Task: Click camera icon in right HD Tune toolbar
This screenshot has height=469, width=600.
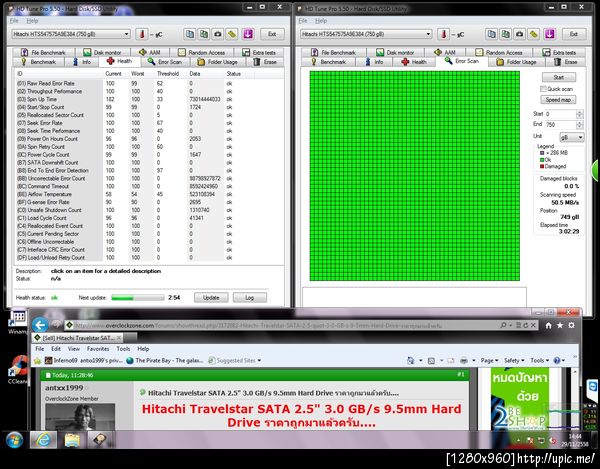Action: click(x=519, y=34)
